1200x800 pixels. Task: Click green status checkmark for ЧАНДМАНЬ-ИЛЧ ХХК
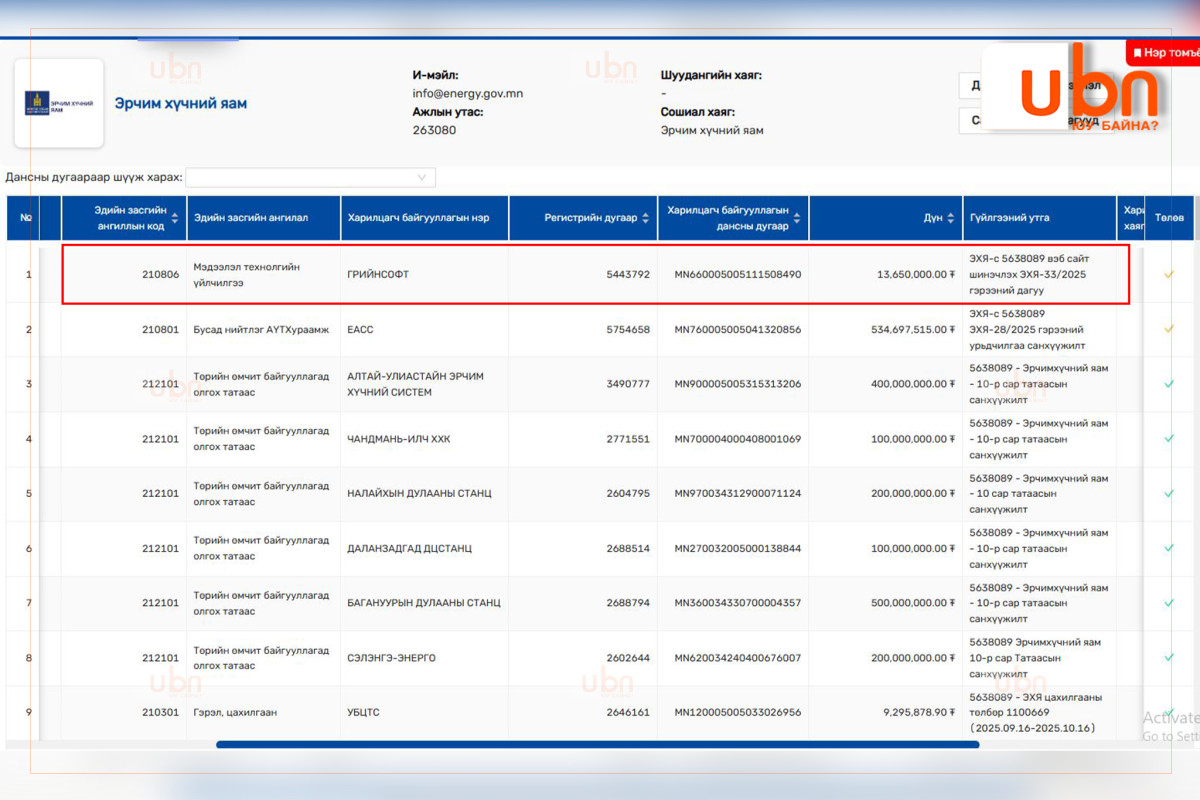(1168, 439)
